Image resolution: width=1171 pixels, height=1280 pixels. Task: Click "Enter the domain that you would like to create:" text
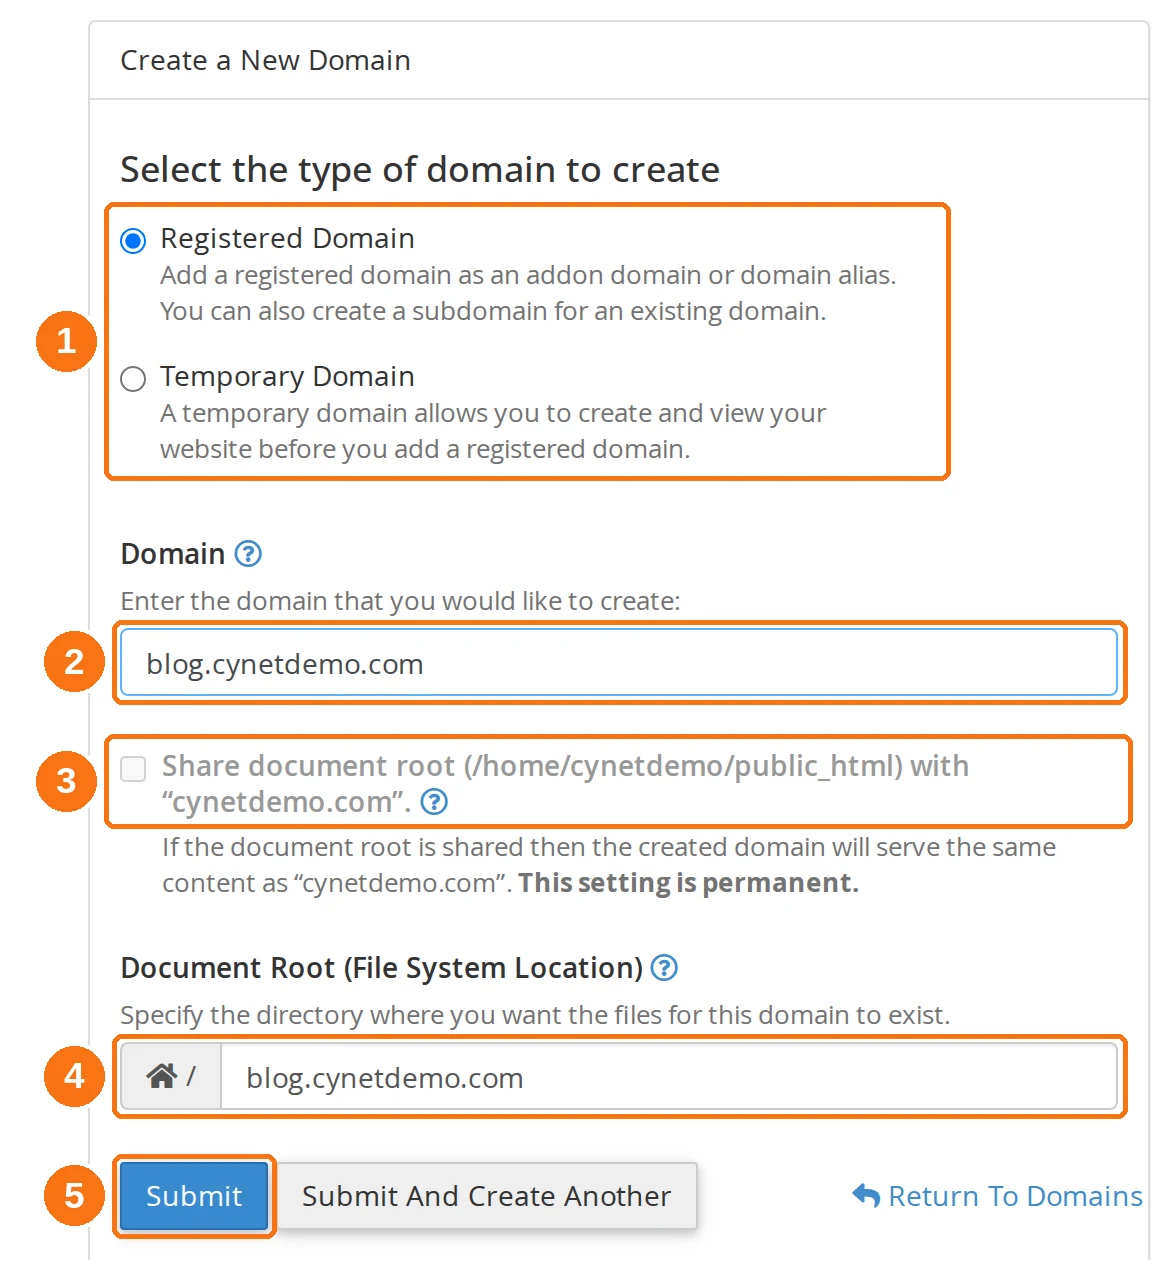pyautogui.click(x=400, y=601)
